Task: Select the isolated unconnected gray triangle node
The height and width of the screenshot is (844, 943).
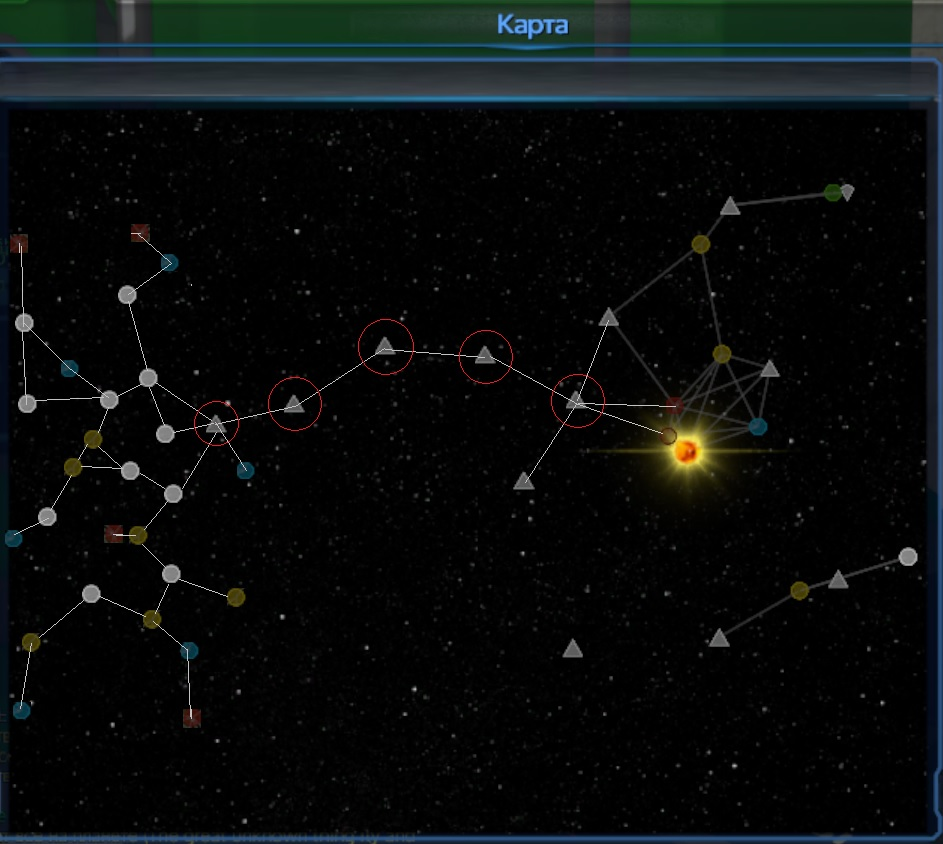Action: coord(572,650)
